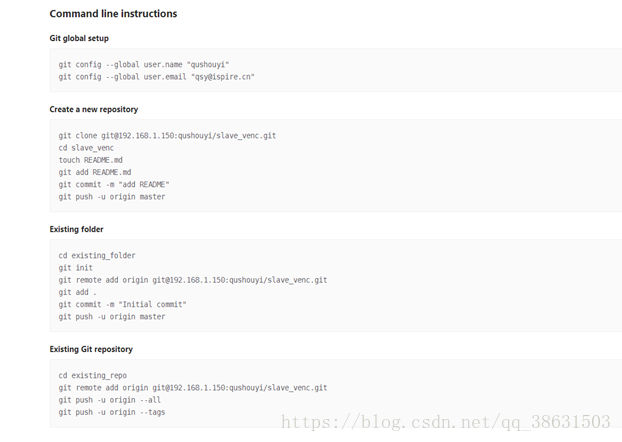
Task: Click the "cd existing_folder" line
Action: [x=96, y=255]
